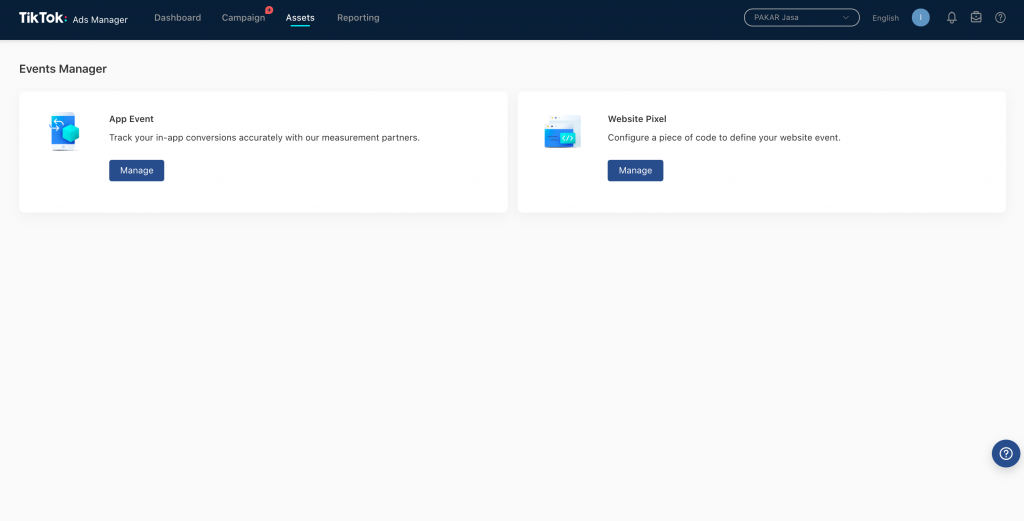
Task: Open the Dashboard tab
Action: (178, 18)
